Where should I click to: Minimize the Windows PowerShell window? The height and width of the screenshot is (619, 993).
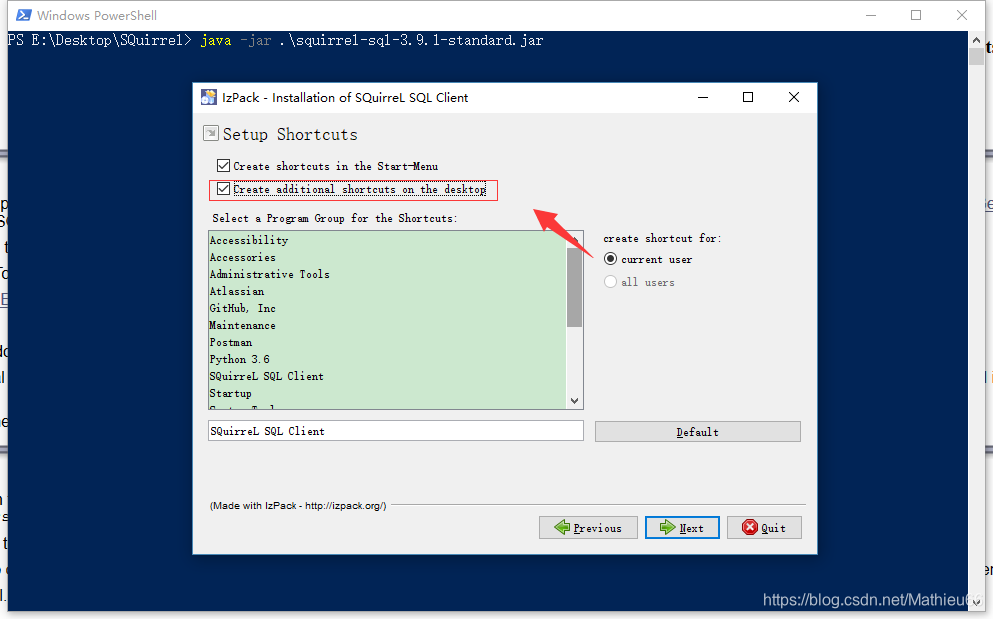click(871, 15)
